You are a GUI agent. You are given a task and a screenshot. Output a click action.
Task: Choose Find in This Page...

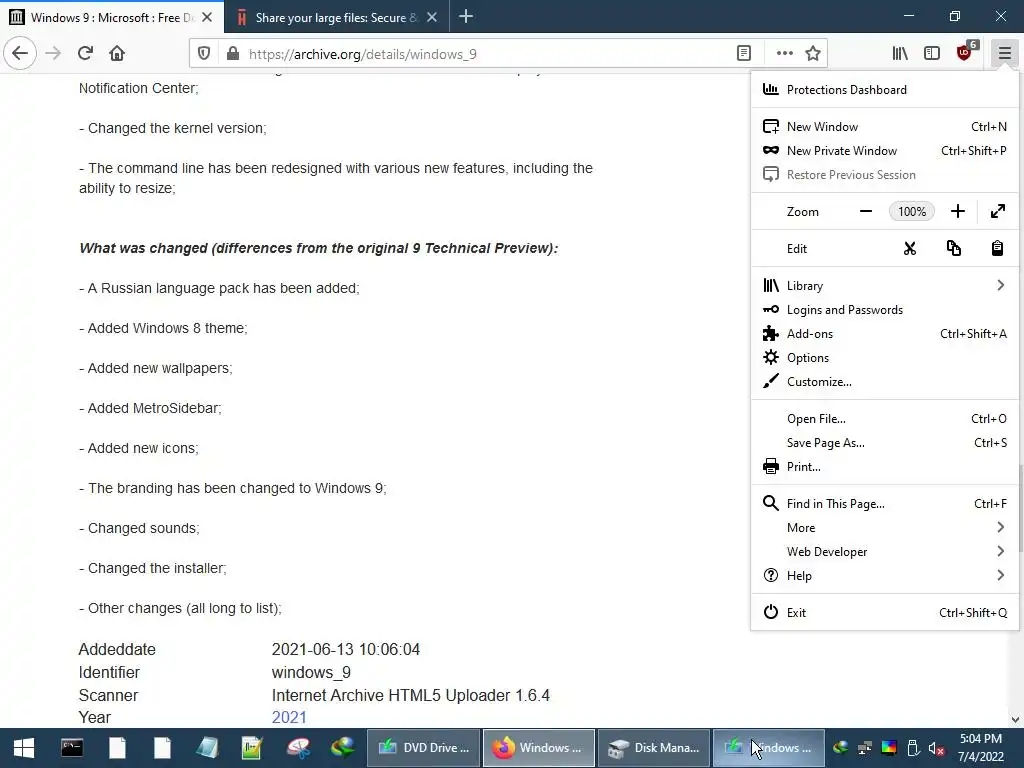coord(885,504)
